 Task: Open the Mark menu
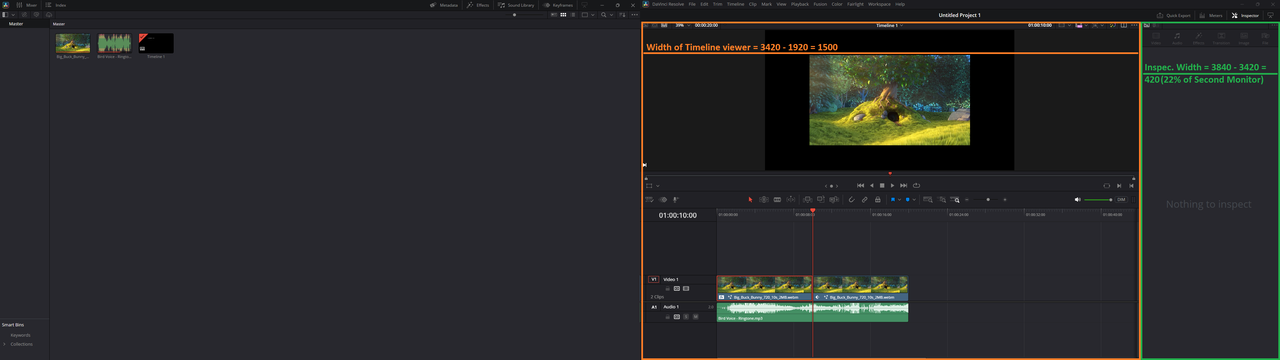766,4
